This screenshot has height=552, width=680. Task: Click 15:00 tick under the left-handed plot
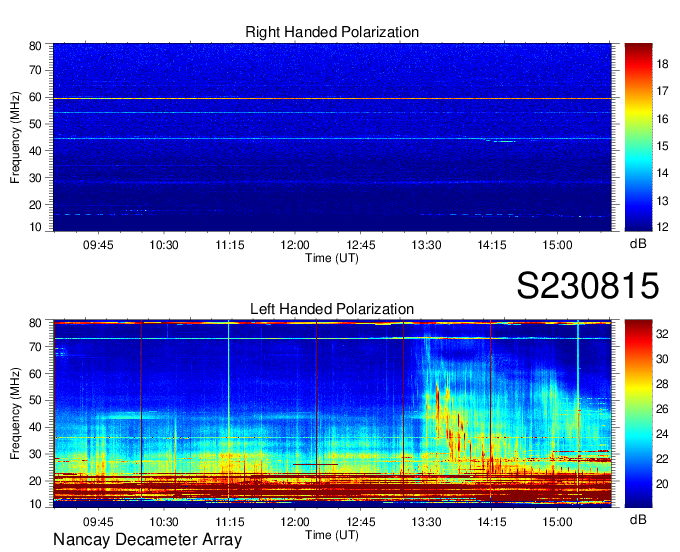pyautogui.click(x=557, y=522)
